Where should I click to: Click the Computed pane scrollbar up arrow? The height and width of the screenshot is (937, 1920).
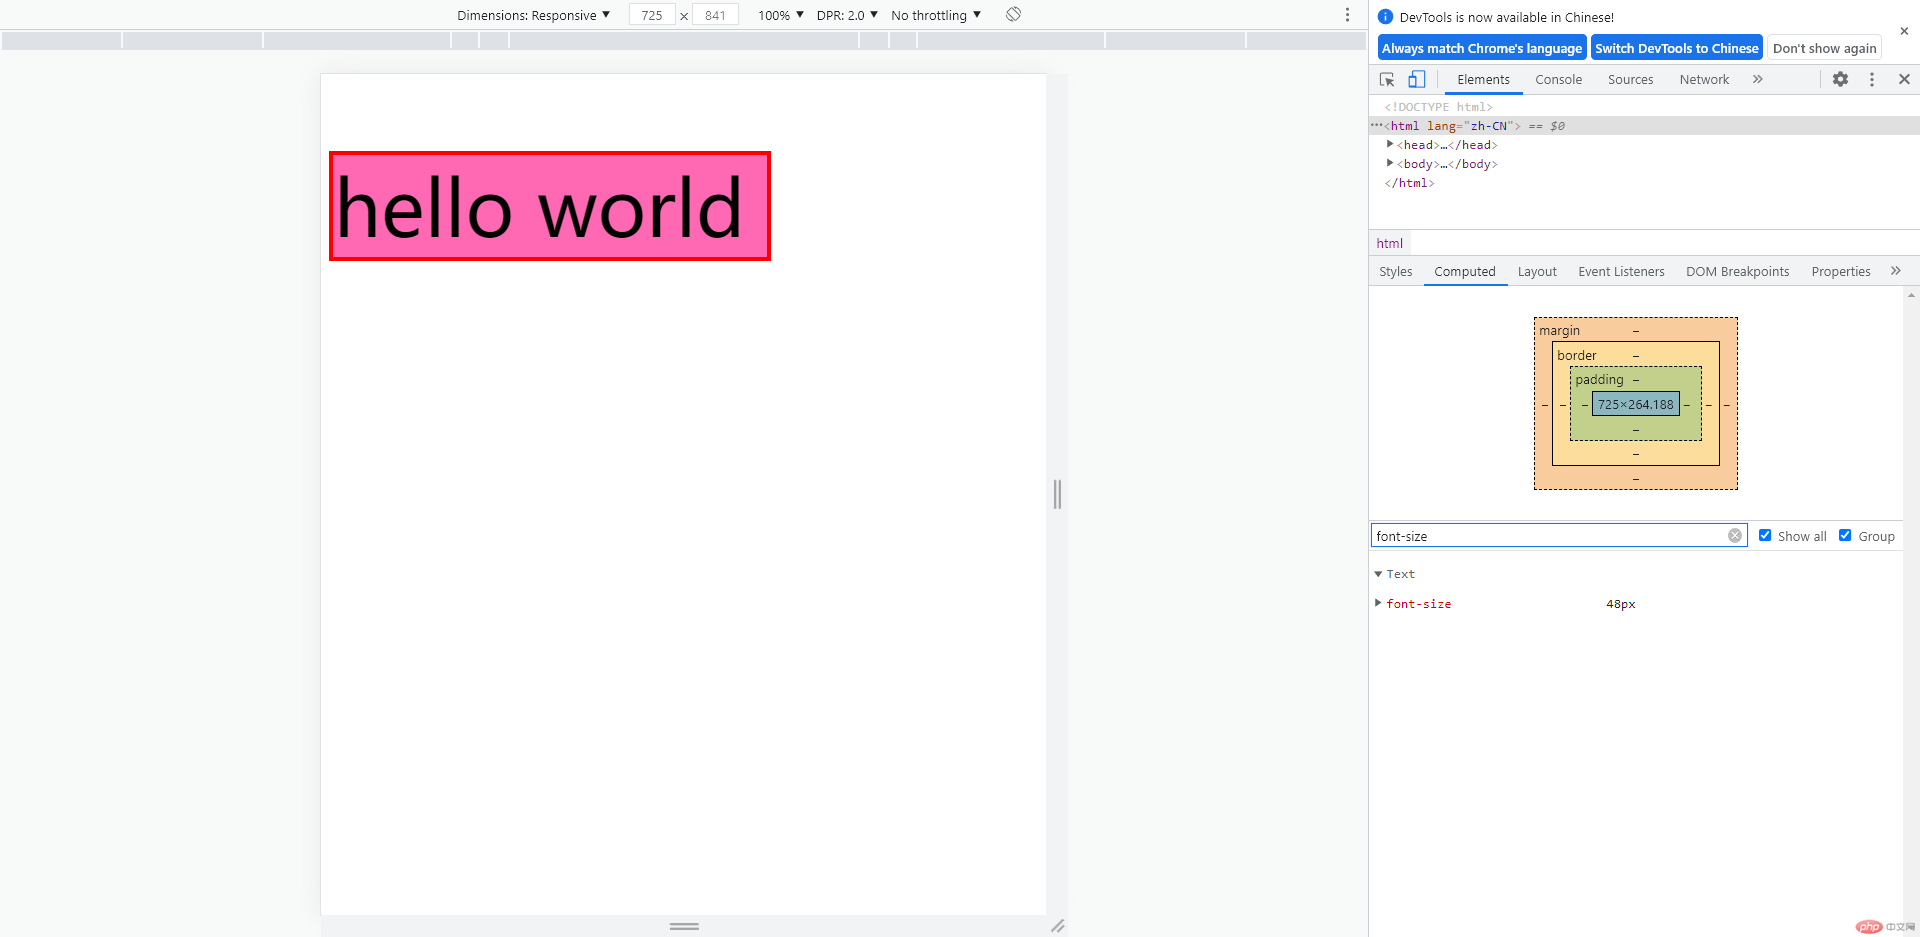[x=1911, y=295]
